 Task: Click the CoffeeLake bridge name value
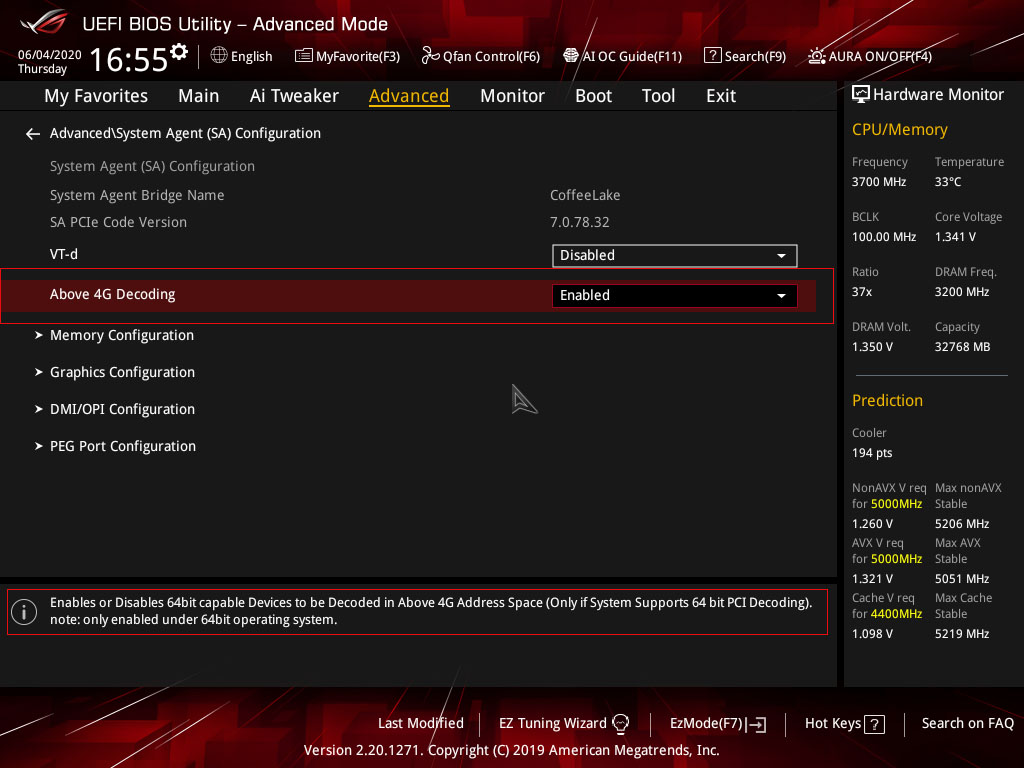pos(585,195)
